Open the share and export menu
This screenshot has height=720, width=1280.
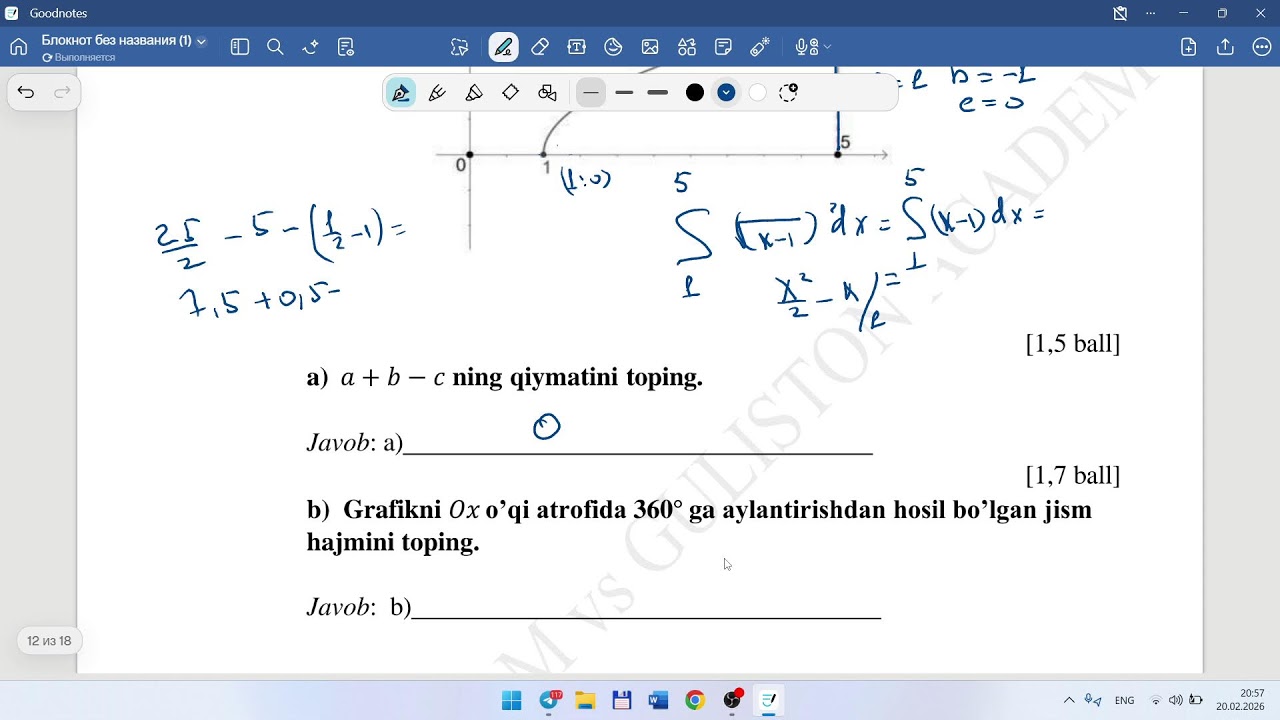[x=1225, y=47]
